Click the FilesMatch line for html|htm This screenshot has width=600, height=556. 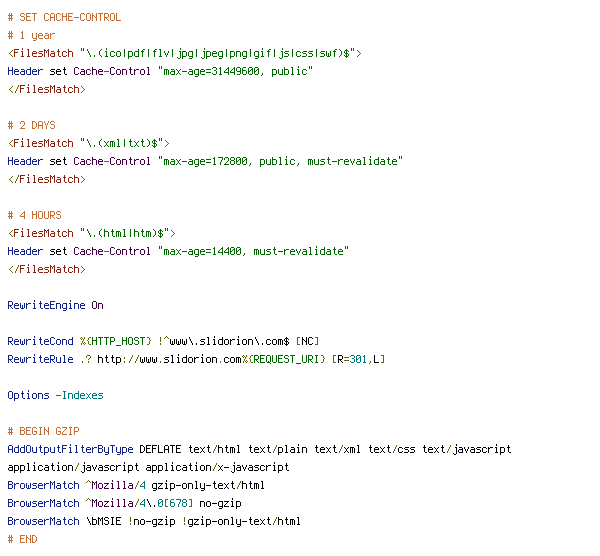coord(91,234)
